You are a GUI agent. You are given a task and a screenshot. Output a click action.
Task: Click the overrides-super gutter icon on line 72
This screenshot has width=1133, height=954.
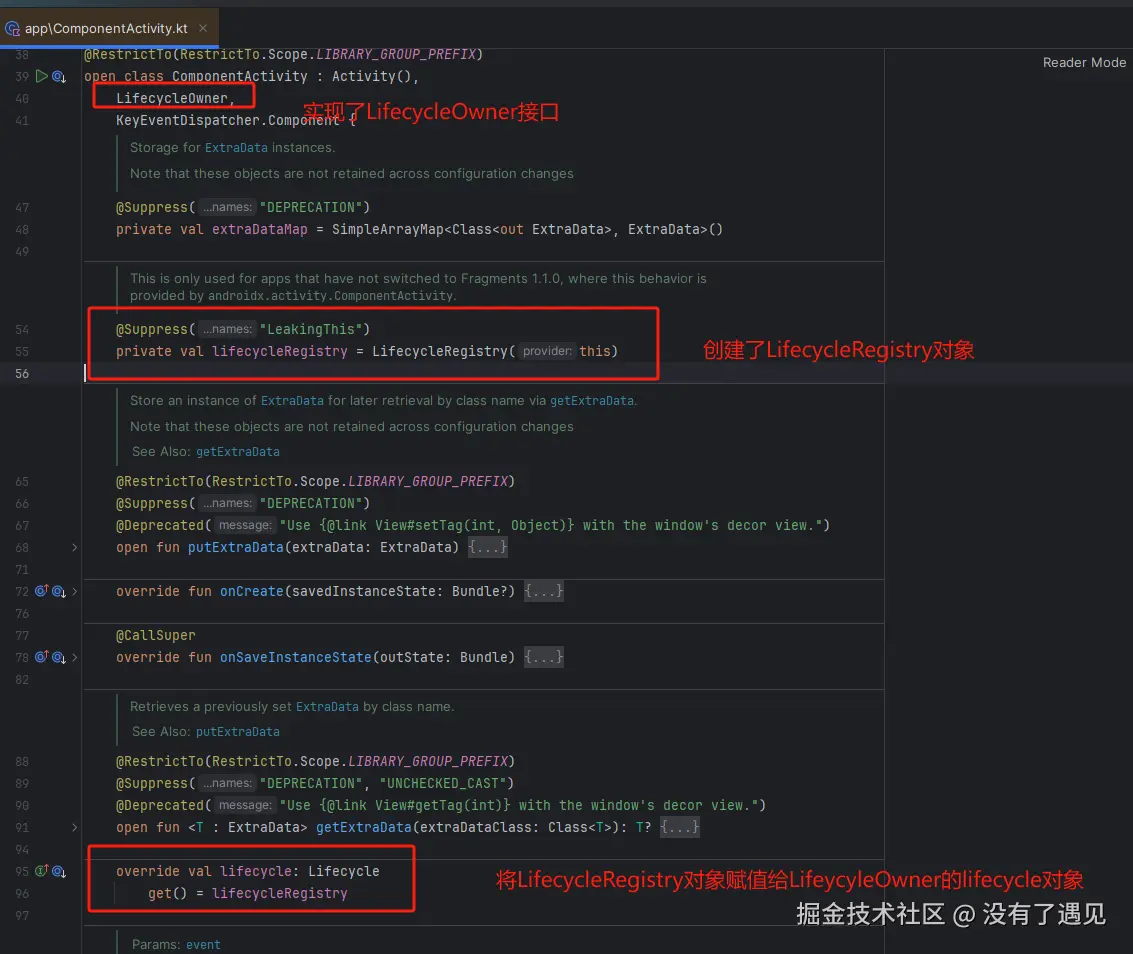tap(41, 590)
